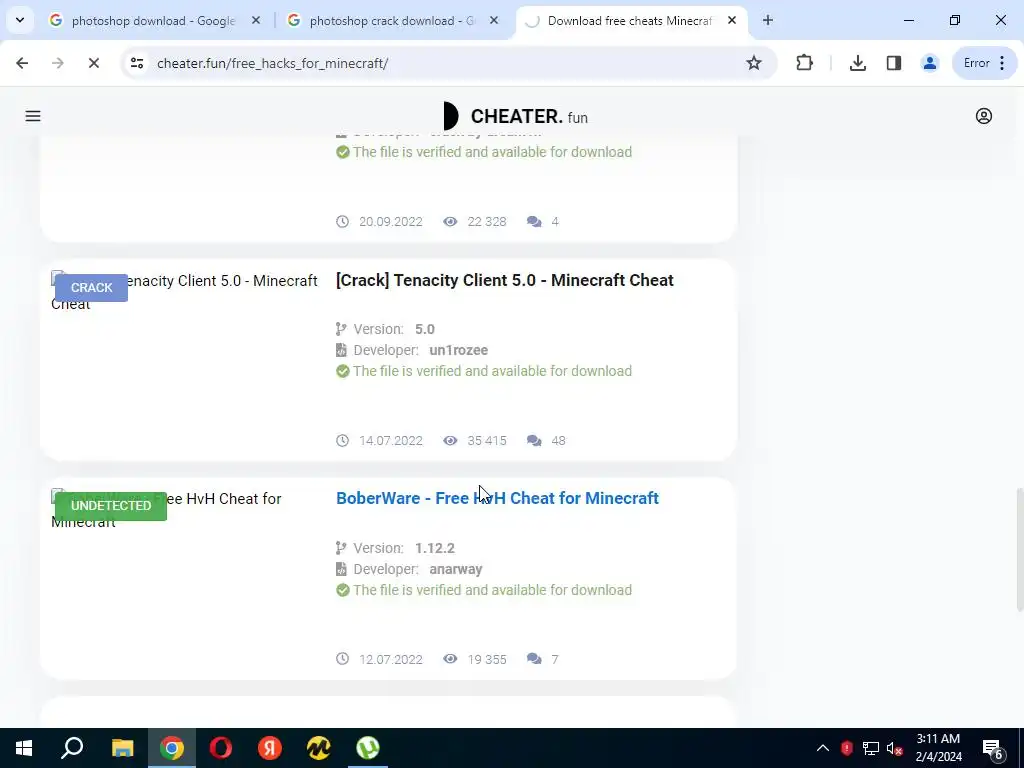Click the muted volume tray icon
Screen dimensions: 1024x768
[894, 748]
